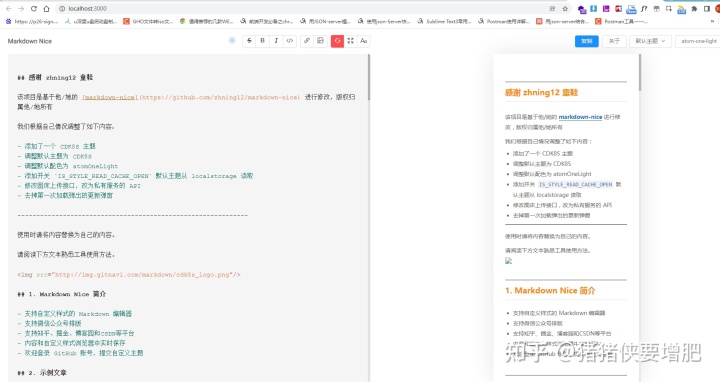The image size is (720, 382).
Task: Click the 'IS_STYLE_READ_CACHE_OPEN' line in the editor
Action: (x=135, y=176)
